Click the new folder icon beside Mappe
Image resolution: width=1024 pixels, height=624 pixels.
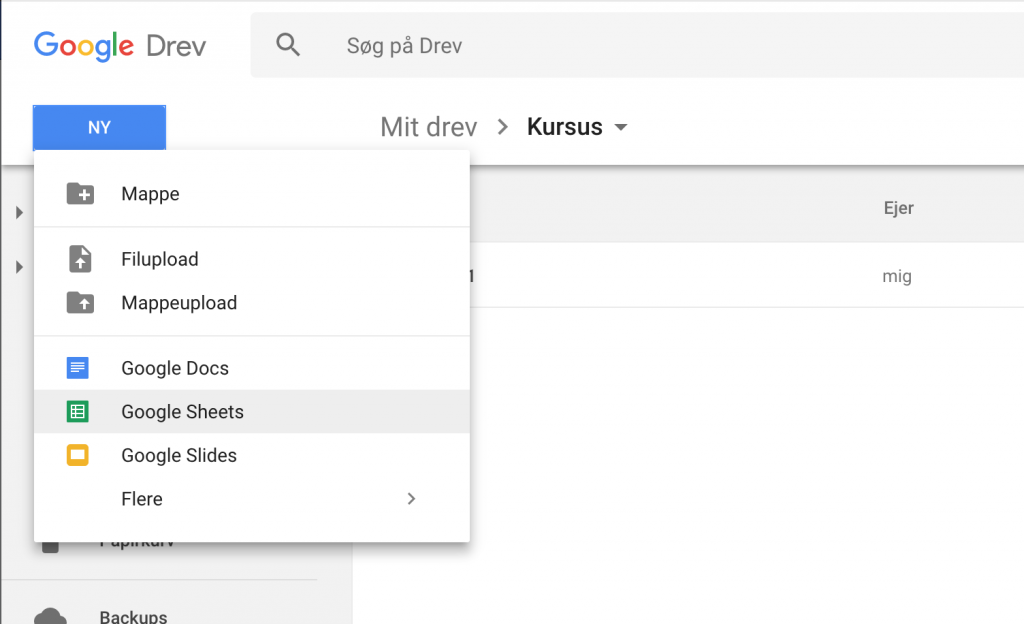[x=80, y=194]
